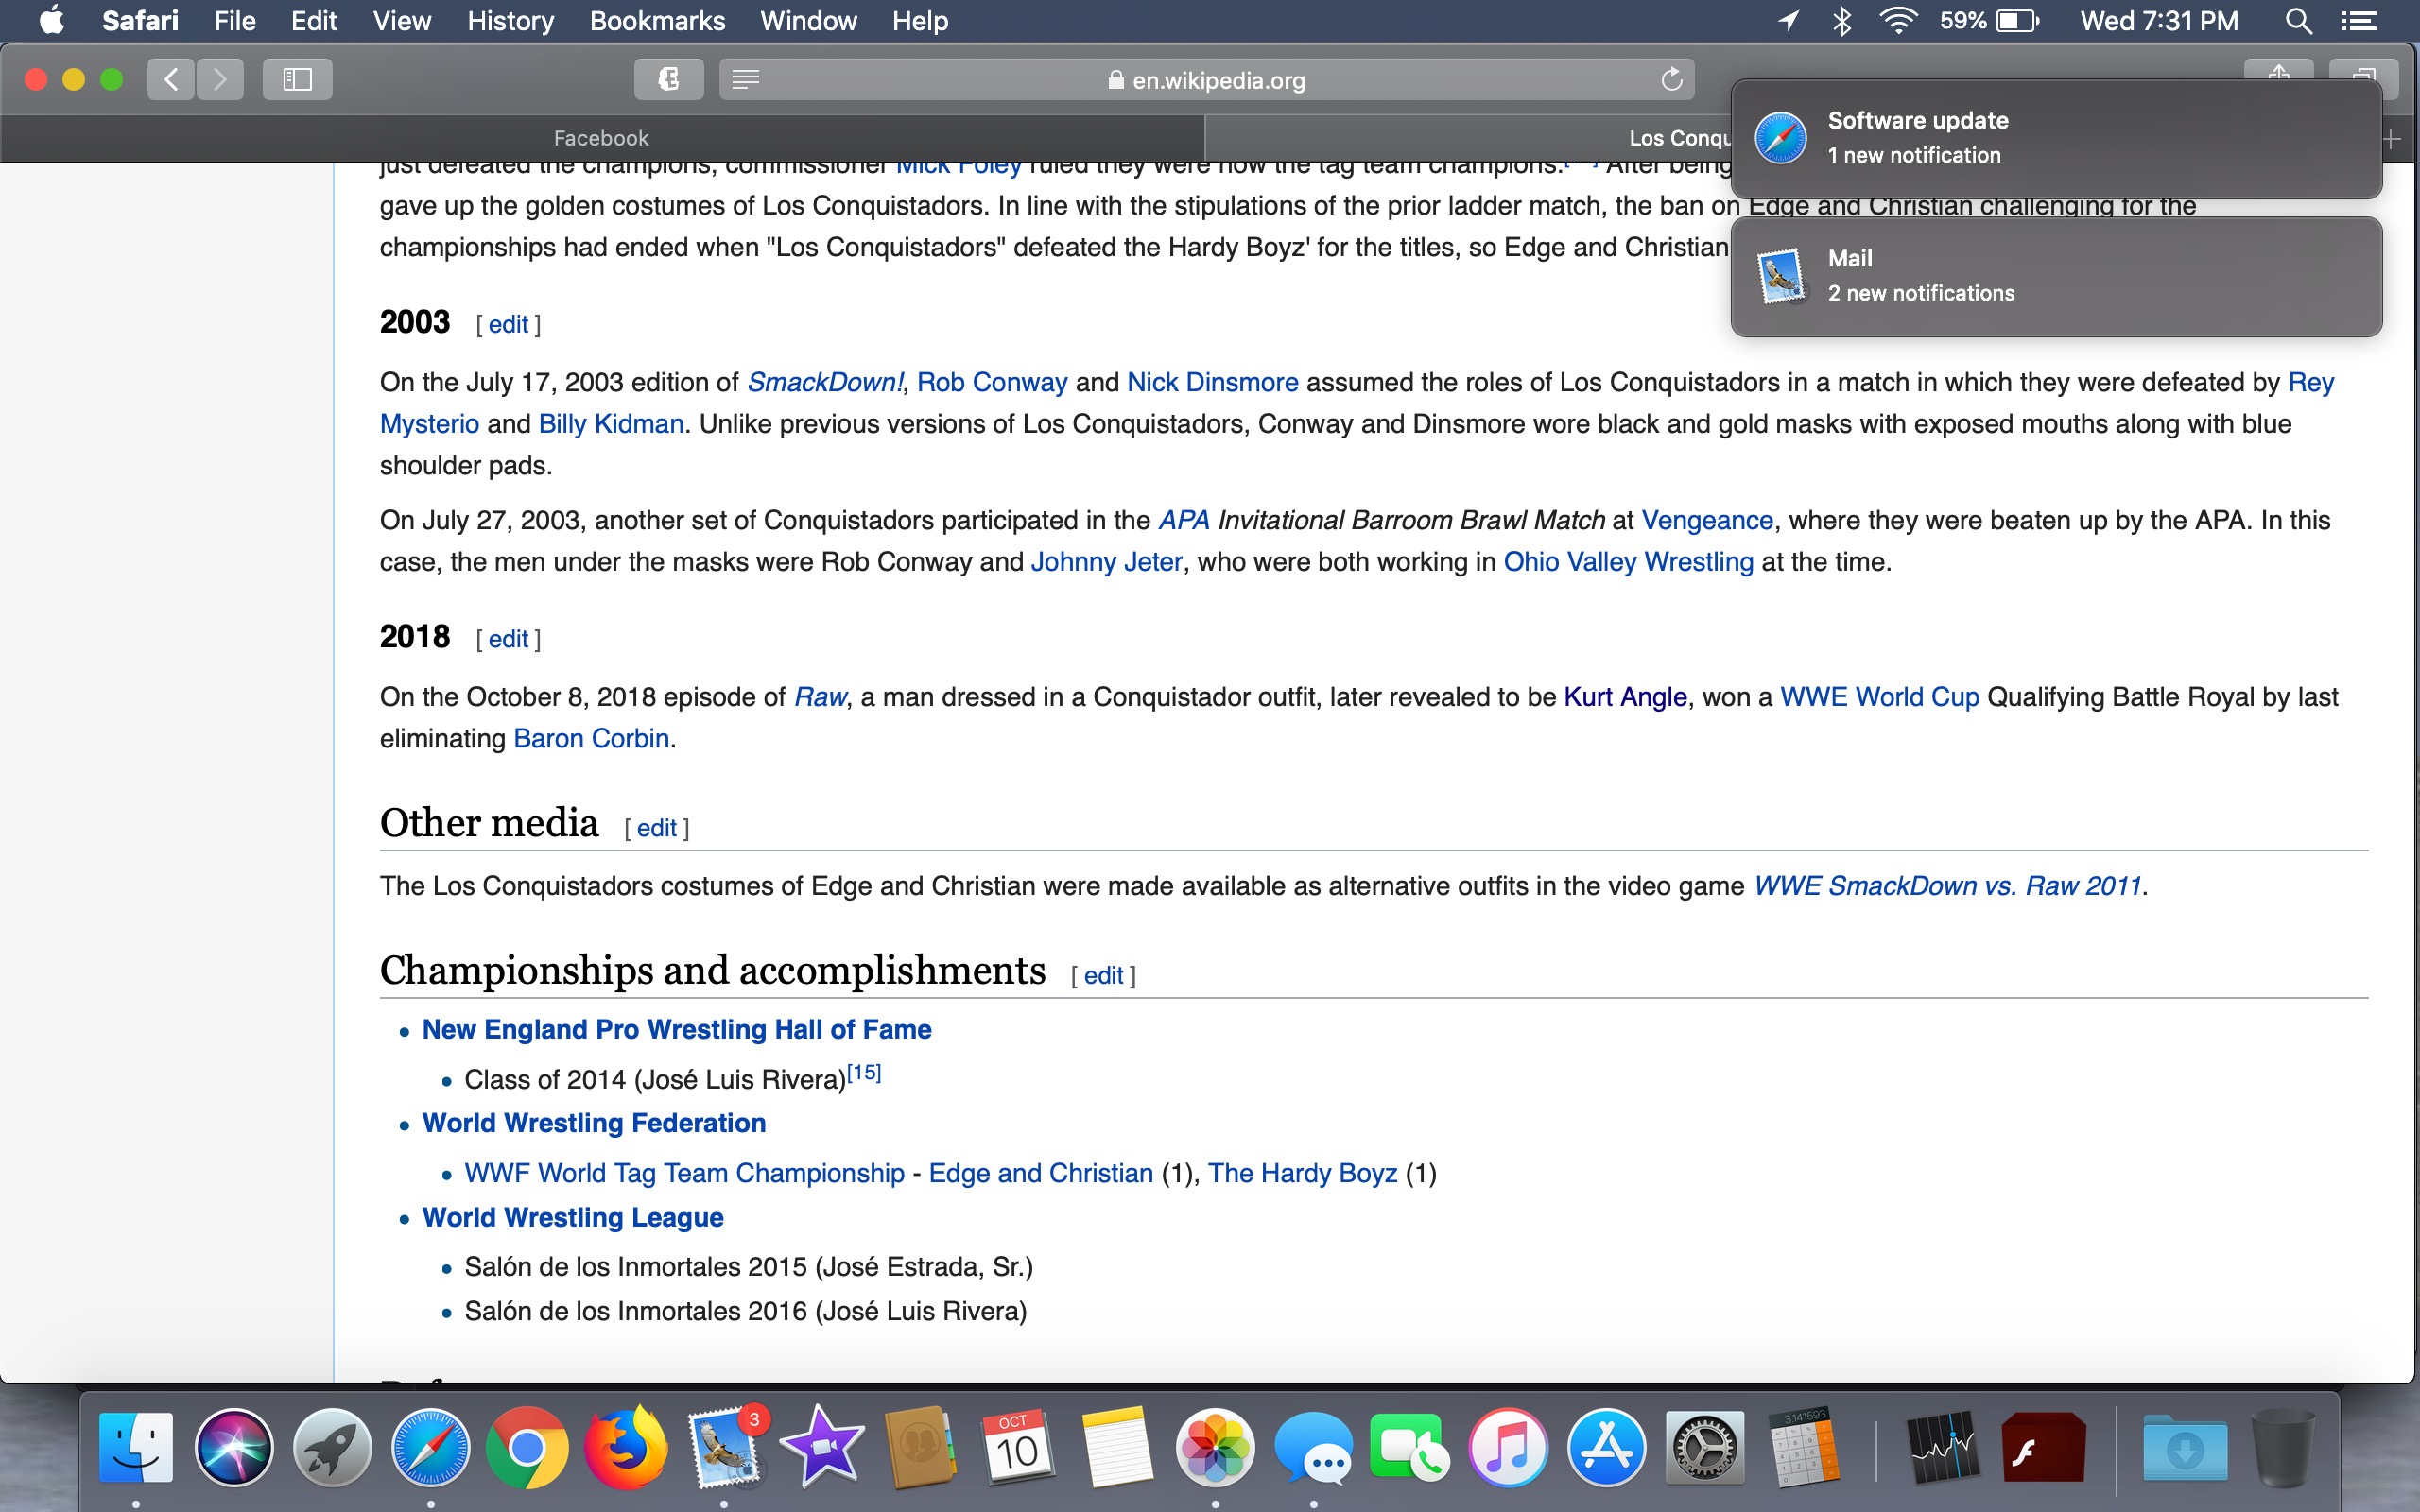Image resolution: width=2420 pixels, height=1512 pixels.
Task: Launch Siri from the Dock
Action: [234, 1447]
